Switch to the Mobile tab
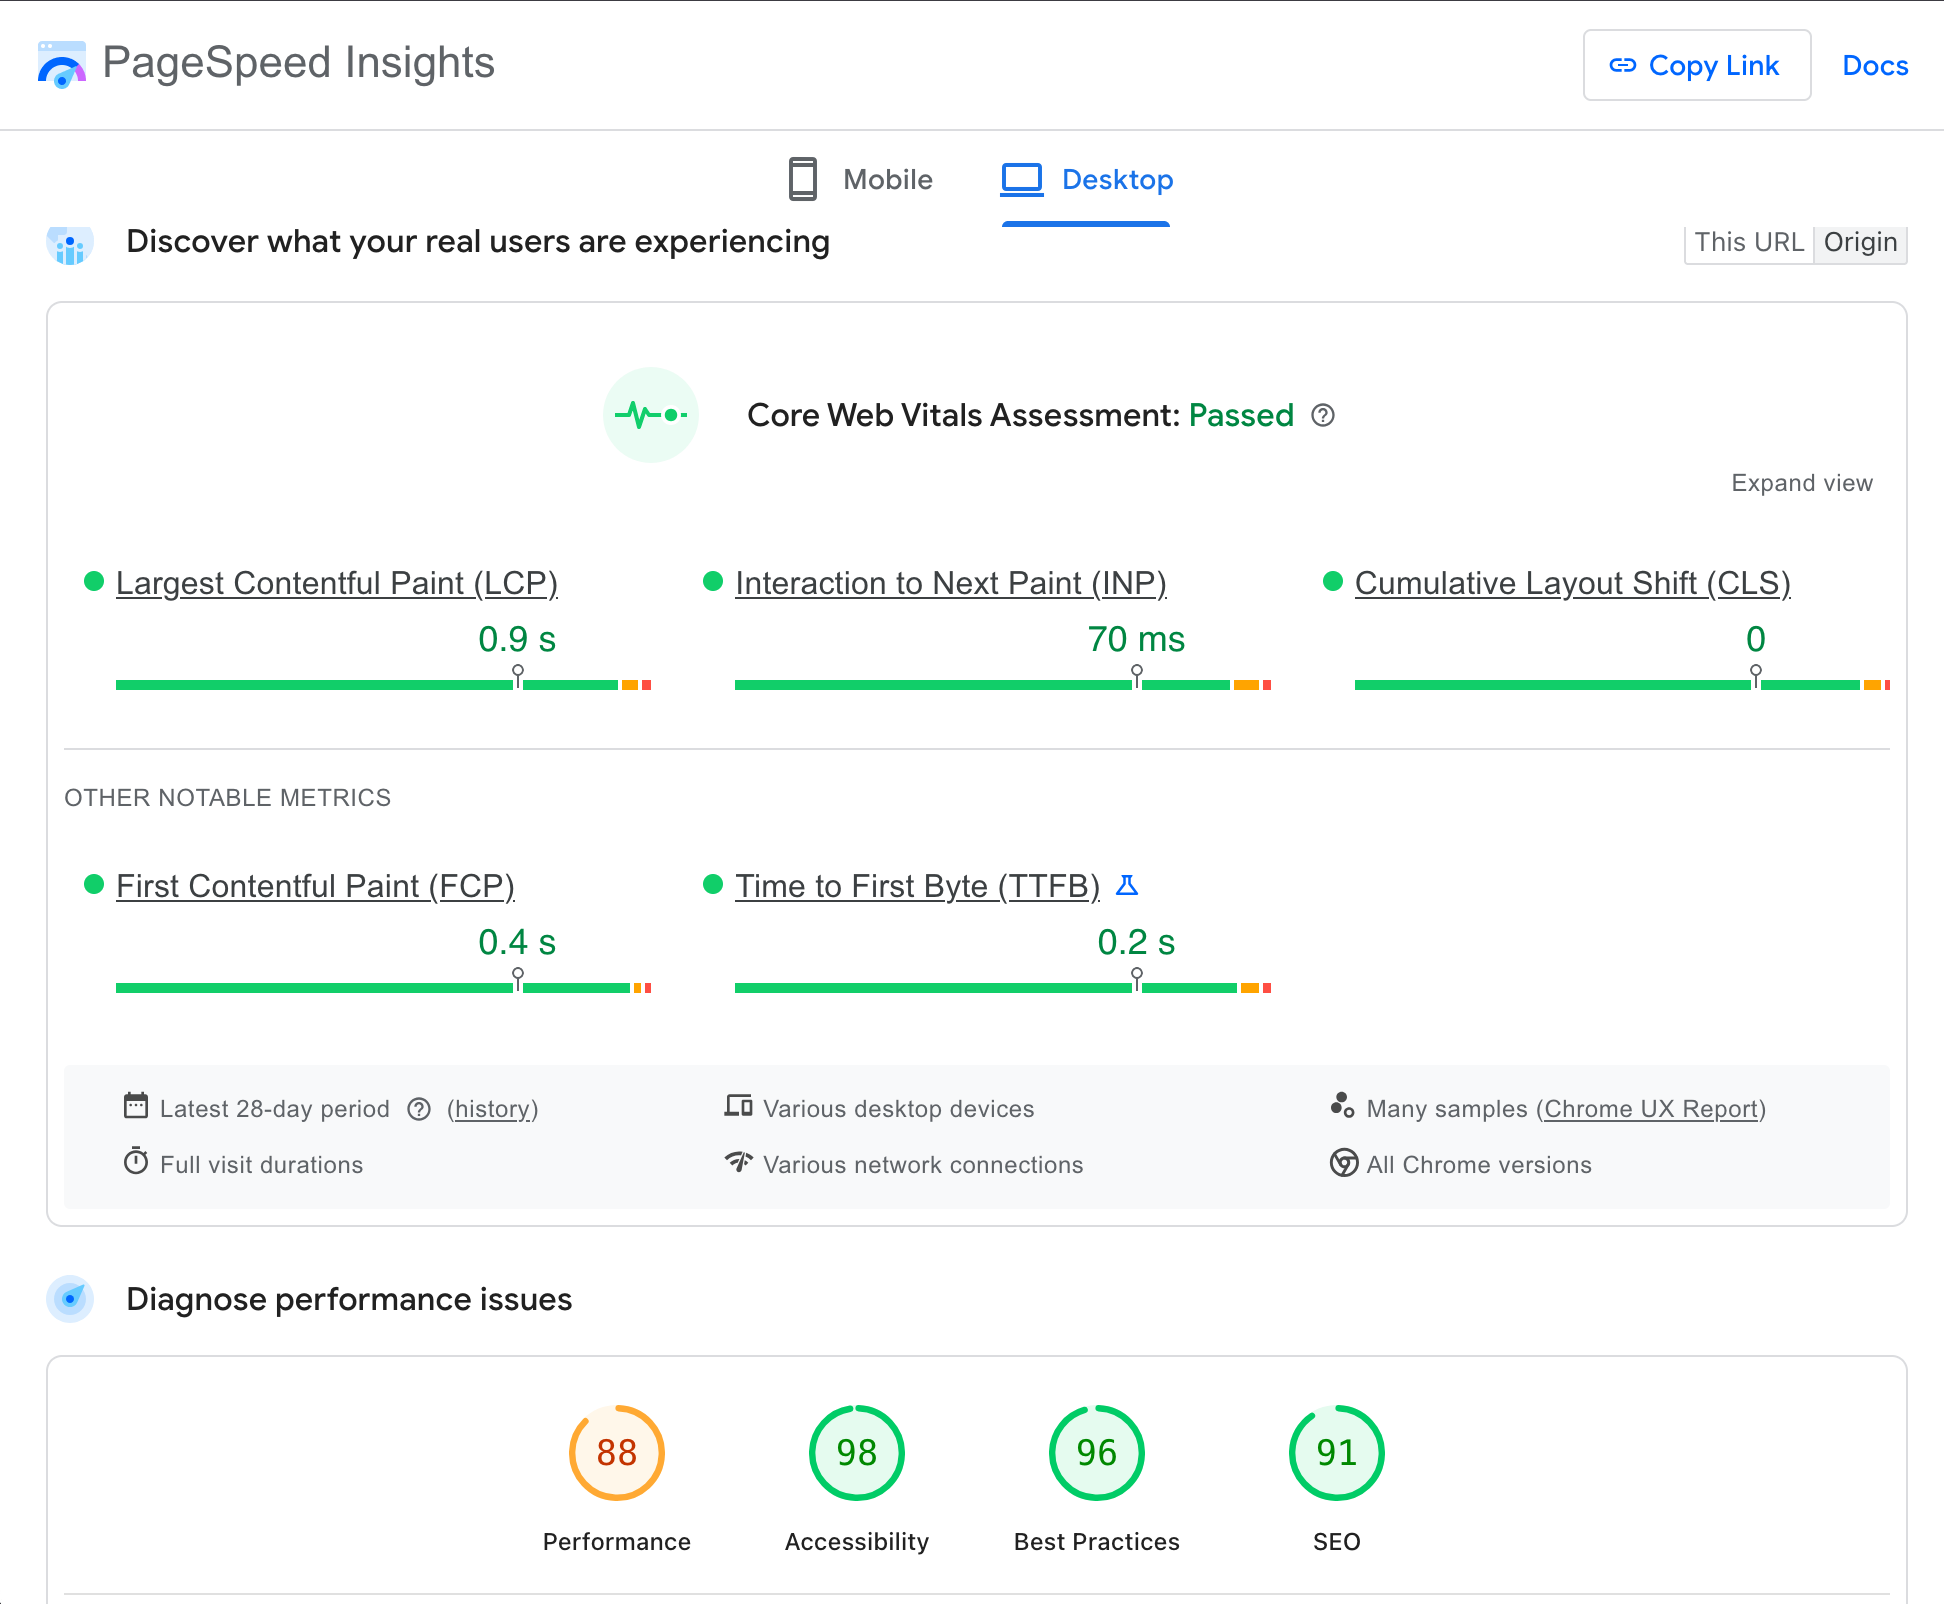The height and width of the screenshot is (1604, 1944). [x=861, y=180]
